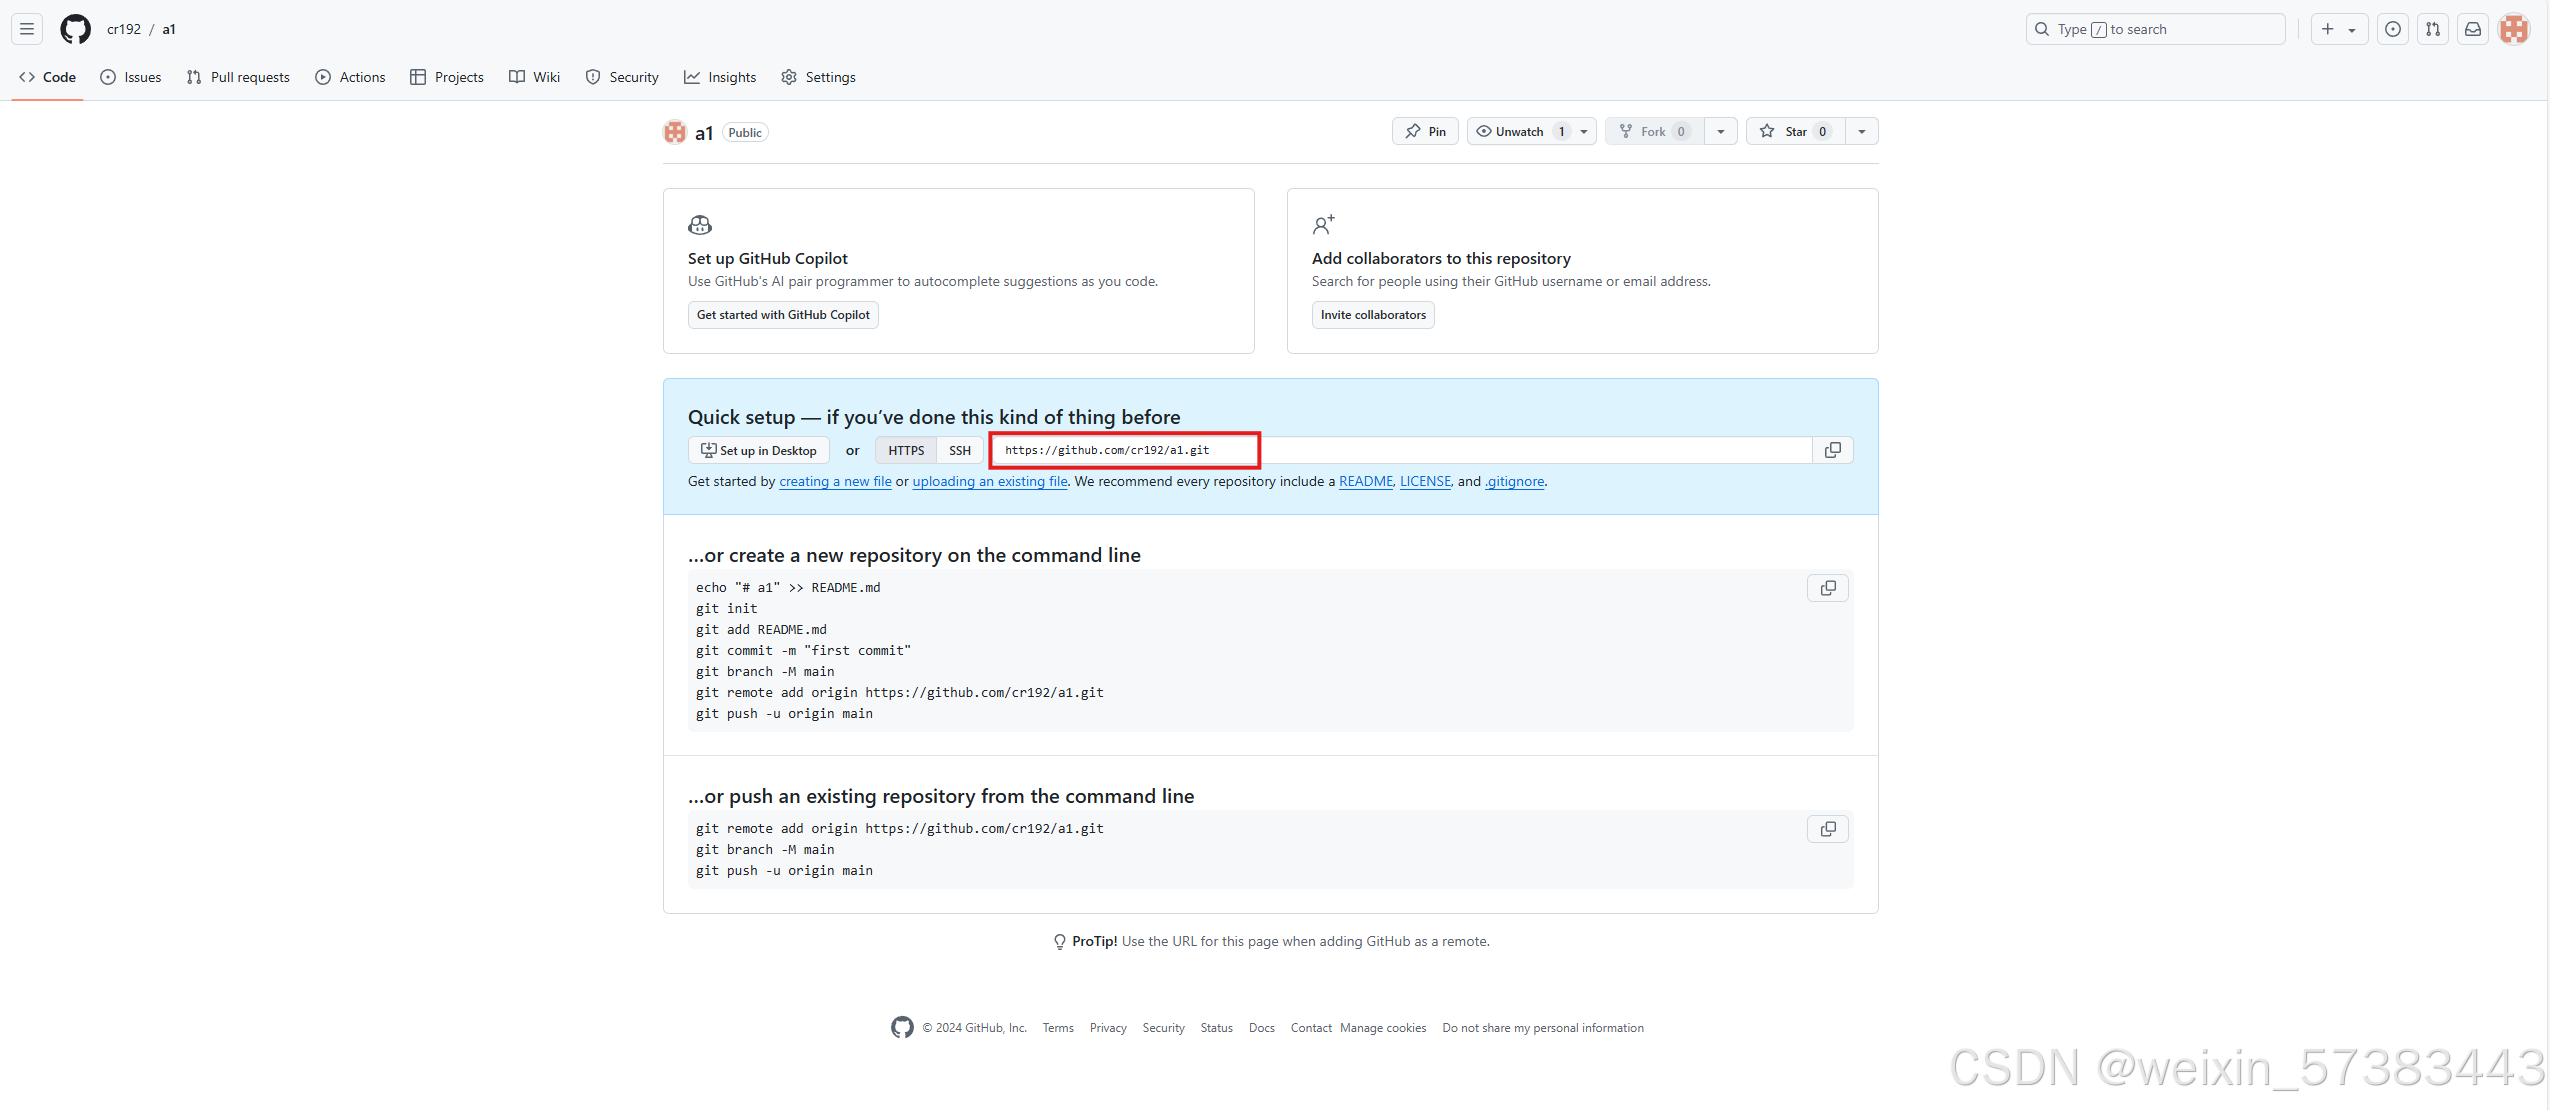Image resolution: width=2550 pixels, height=1110 pixels.
Task: Follow the creating a new file link
Action: pos(835,481)
